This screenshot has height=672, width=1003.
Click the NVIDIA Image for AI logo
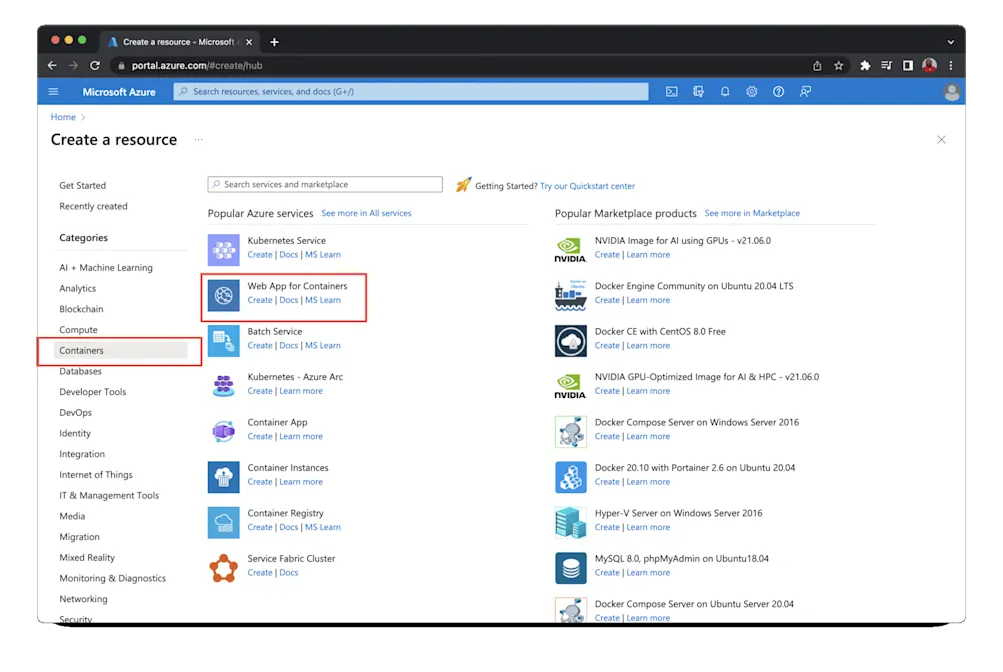click(x=570, y=248)
